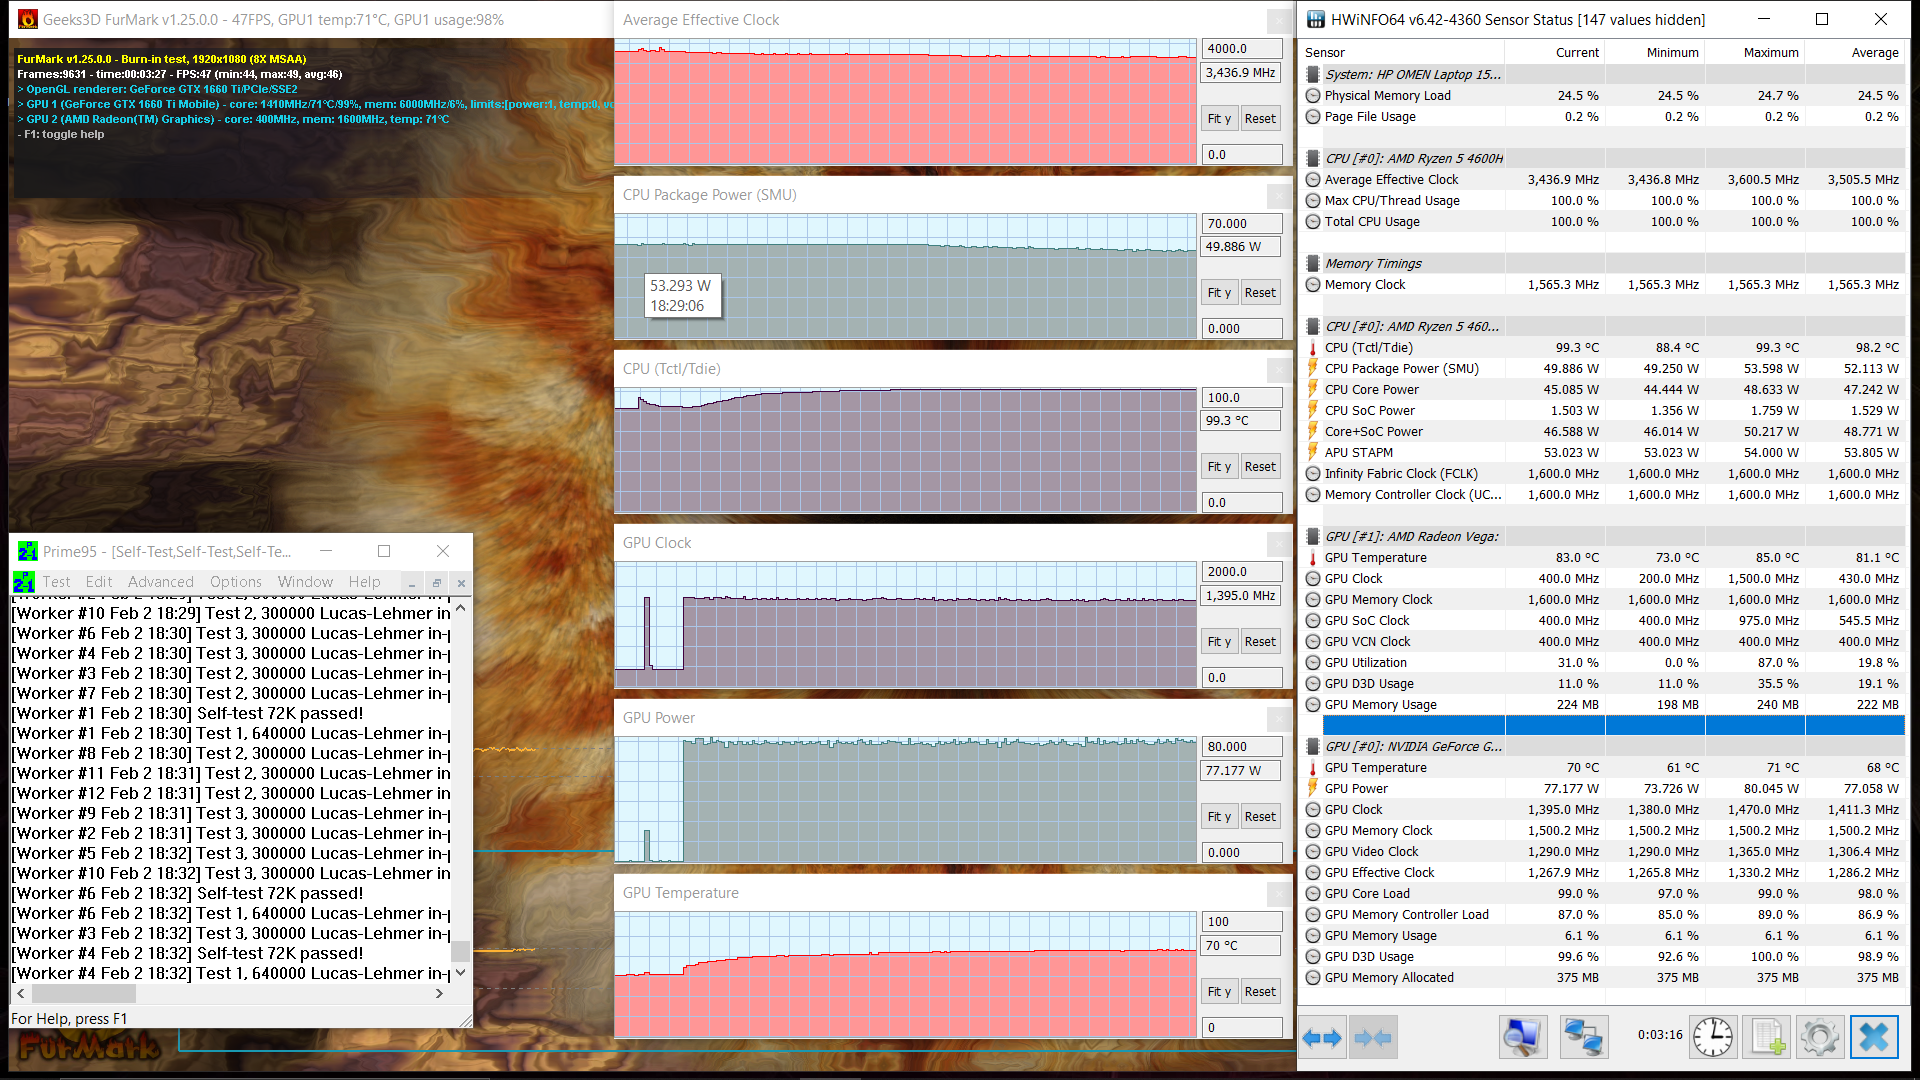1920x1080 pixels.
Task: Click the circle icon beside Average Effective Clock row
Action: [x=1313, y=180]
